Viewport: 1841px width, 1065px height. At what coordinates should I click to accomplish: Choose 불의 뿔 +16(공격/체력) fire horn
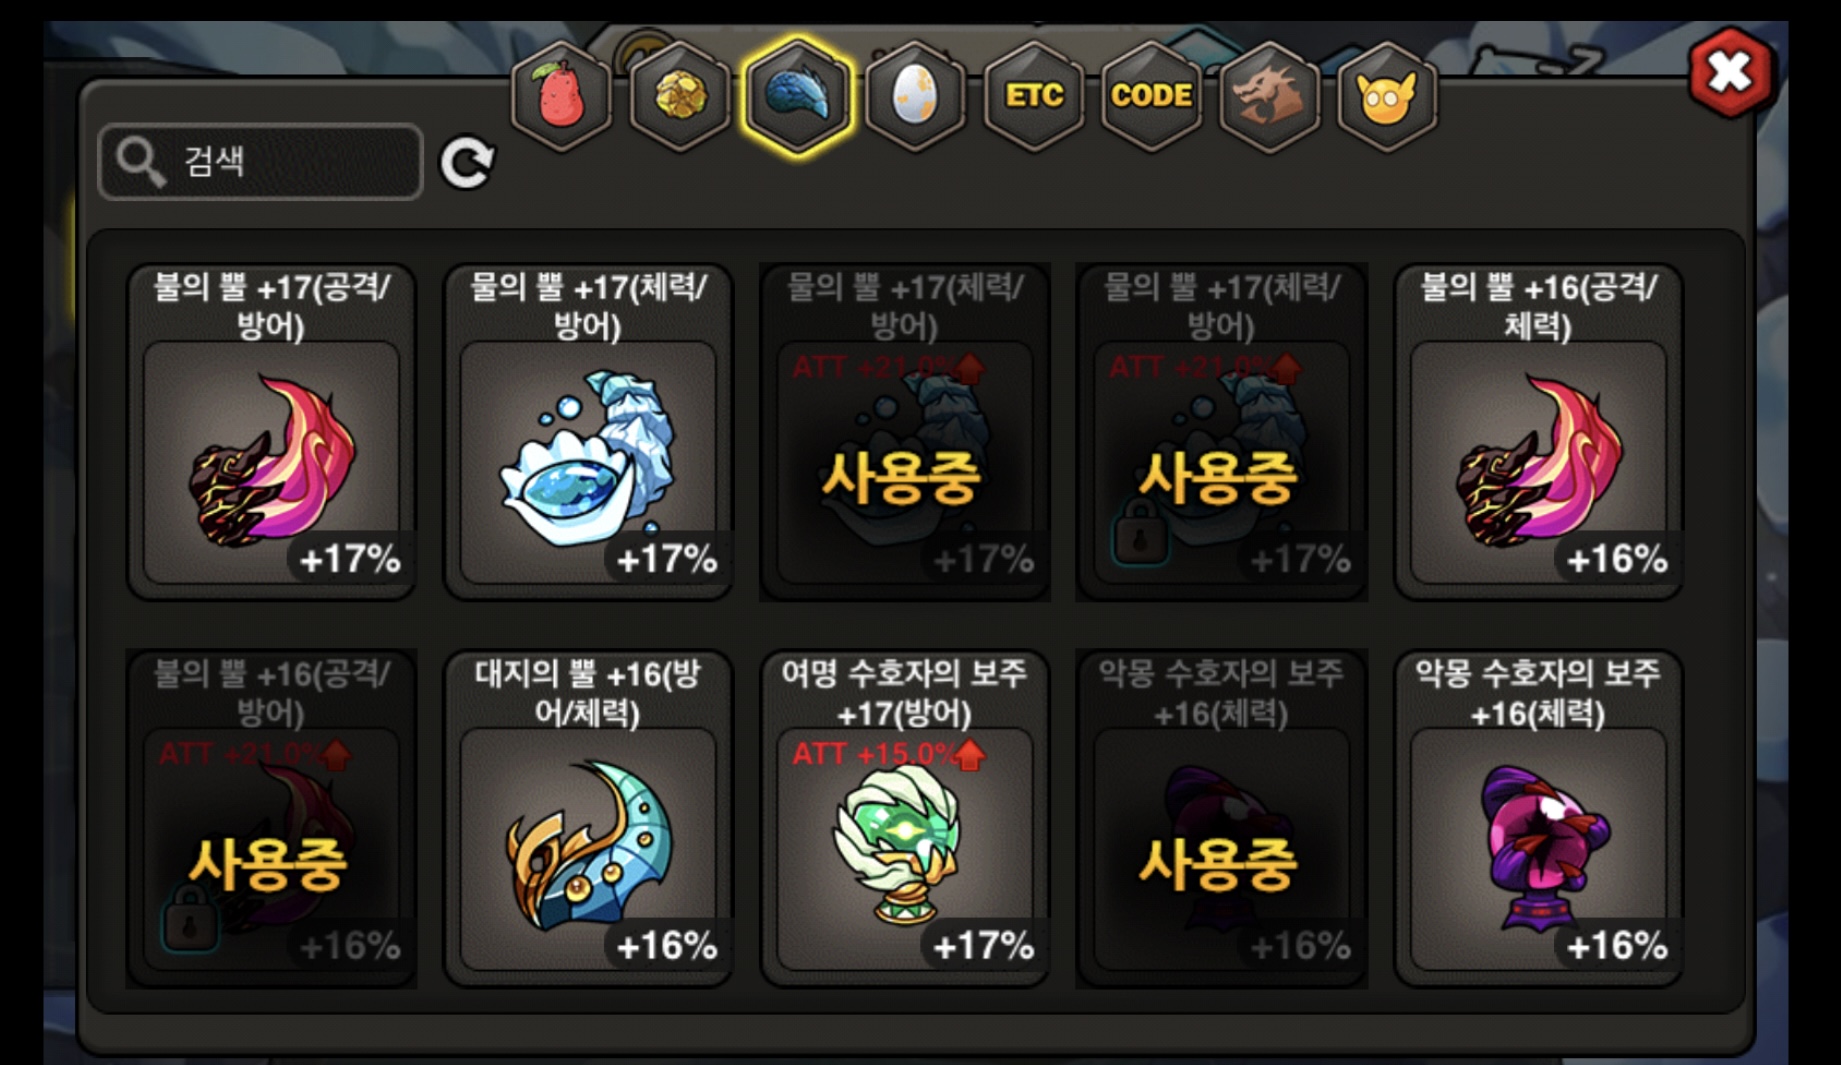(1538, 432)
